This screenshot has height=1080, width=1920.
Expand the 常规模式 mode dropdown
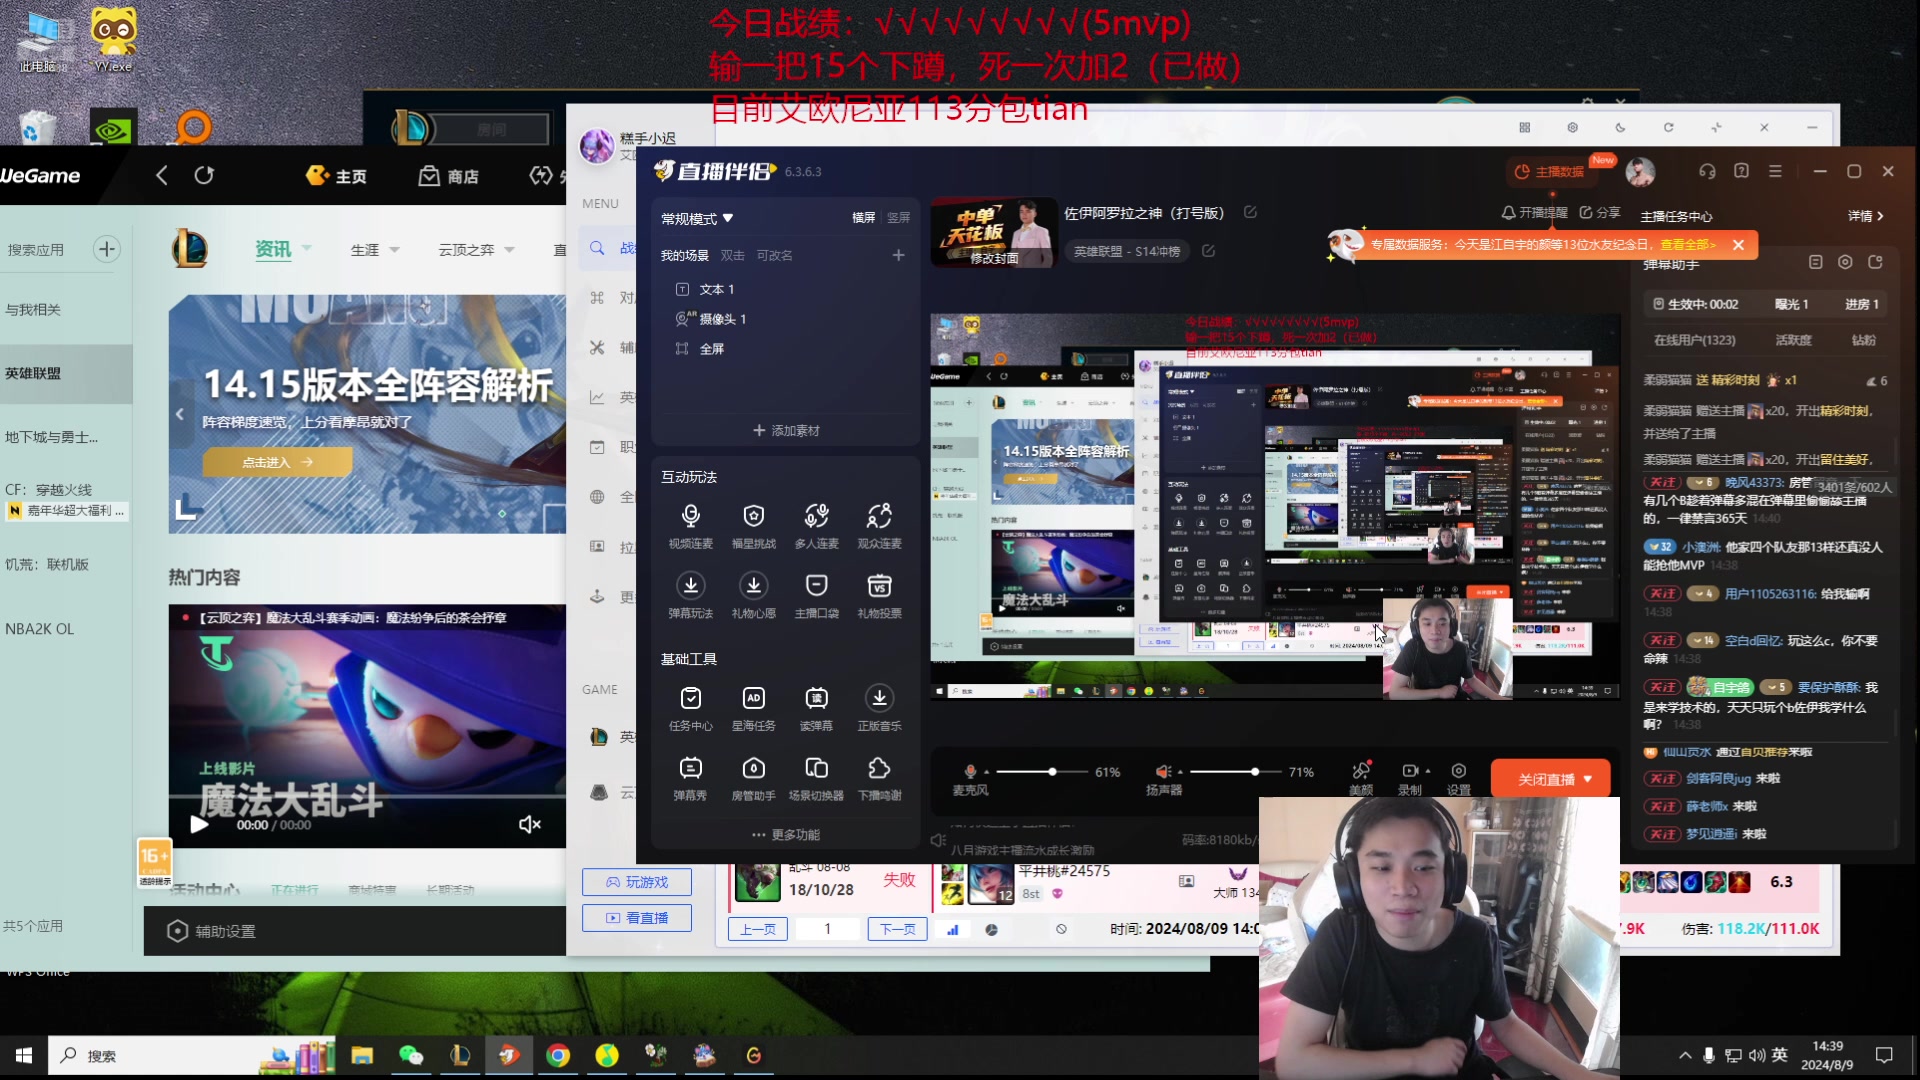click(727, 218)
